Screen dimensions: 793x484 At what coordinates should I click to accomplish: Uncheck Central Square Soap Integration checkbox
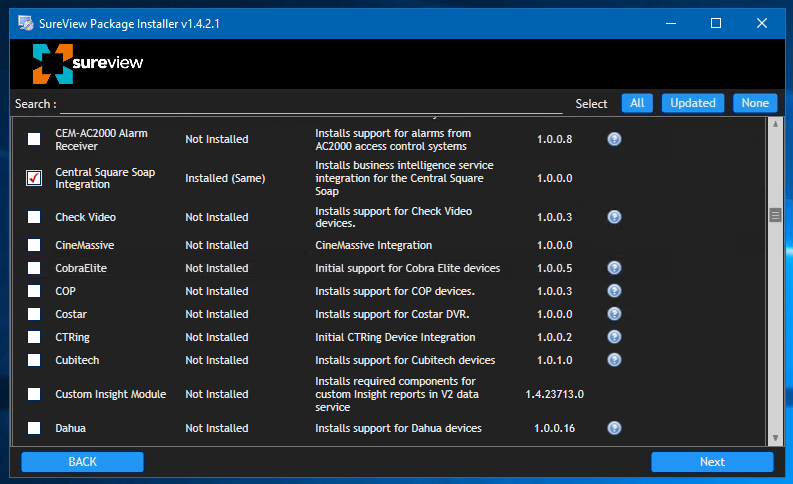point(34,178)
